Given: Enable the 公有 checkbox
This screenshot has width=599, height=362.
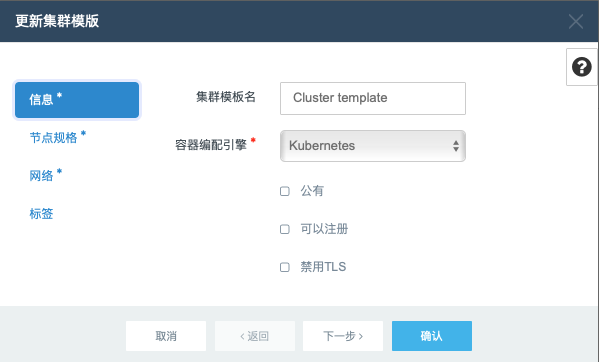Looking at the screenshot, I should (x=285, y=191).
